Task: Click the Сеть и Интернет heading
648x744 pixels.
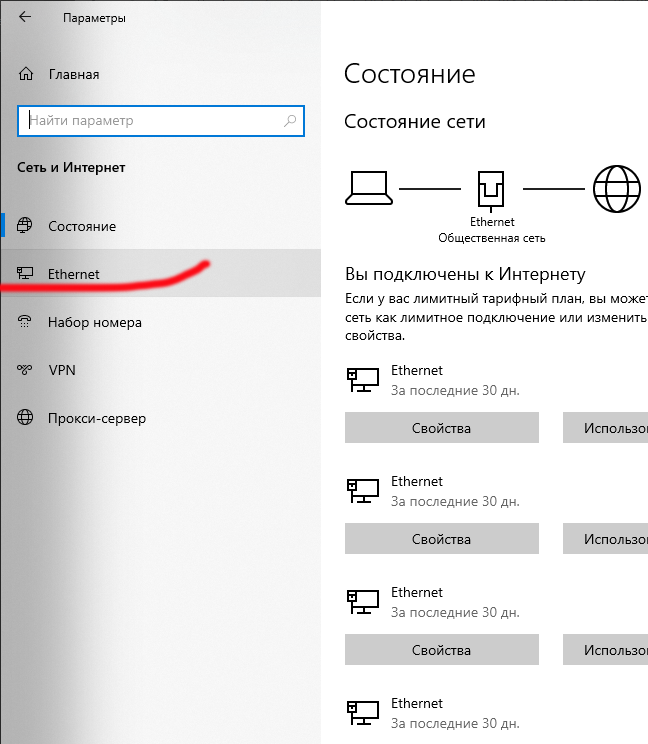Action: coord(71,167)
